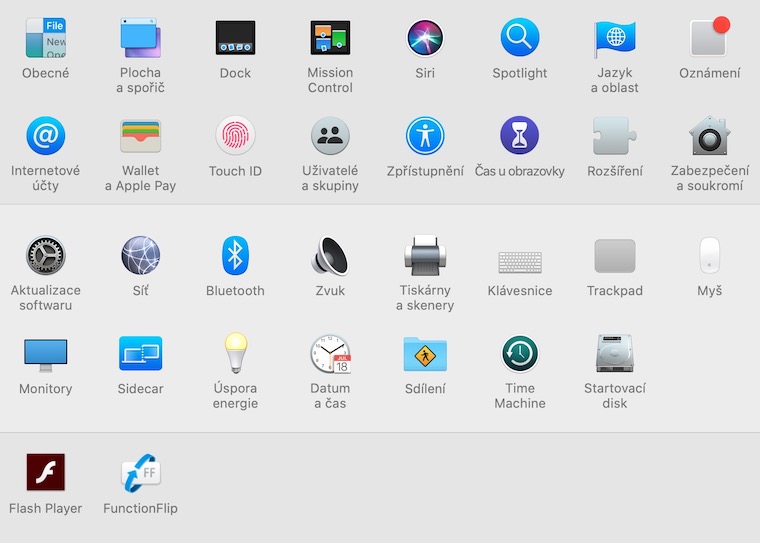This screenshot has height=543, width=760.
Task: Open the Myš mouse preferences
Action: click(x=710, y=256)
